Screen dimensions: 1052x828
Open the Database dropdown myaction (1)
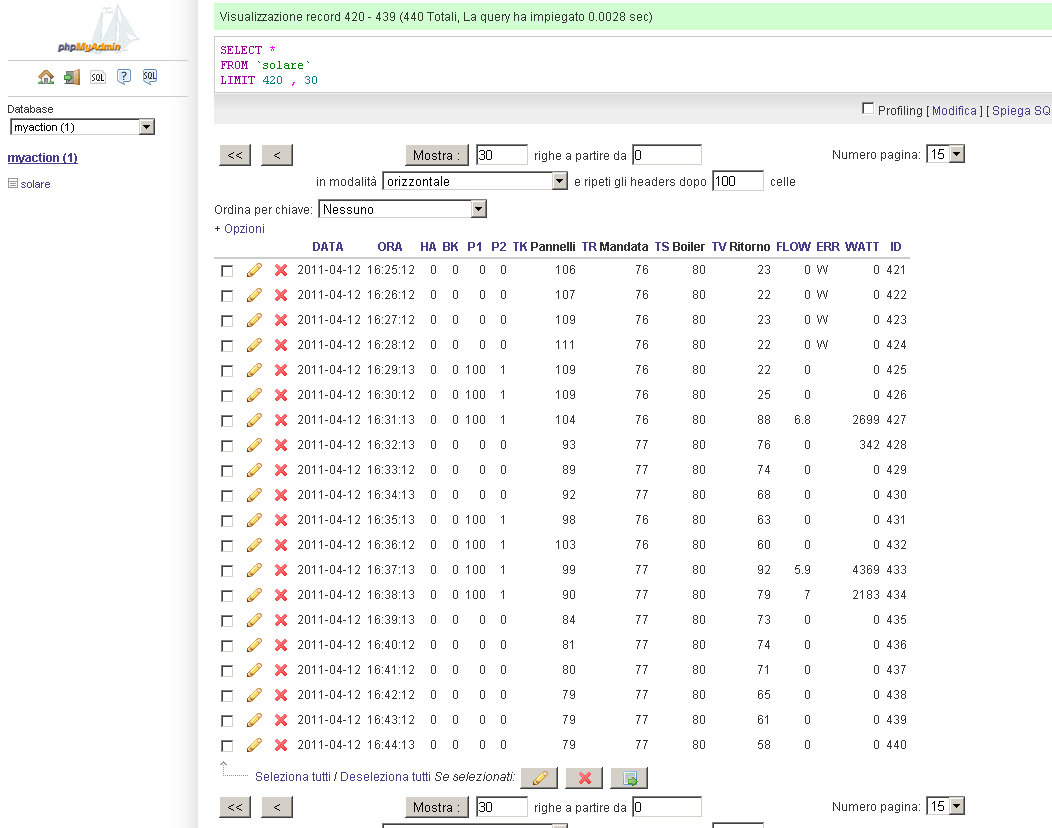point(82,127)
